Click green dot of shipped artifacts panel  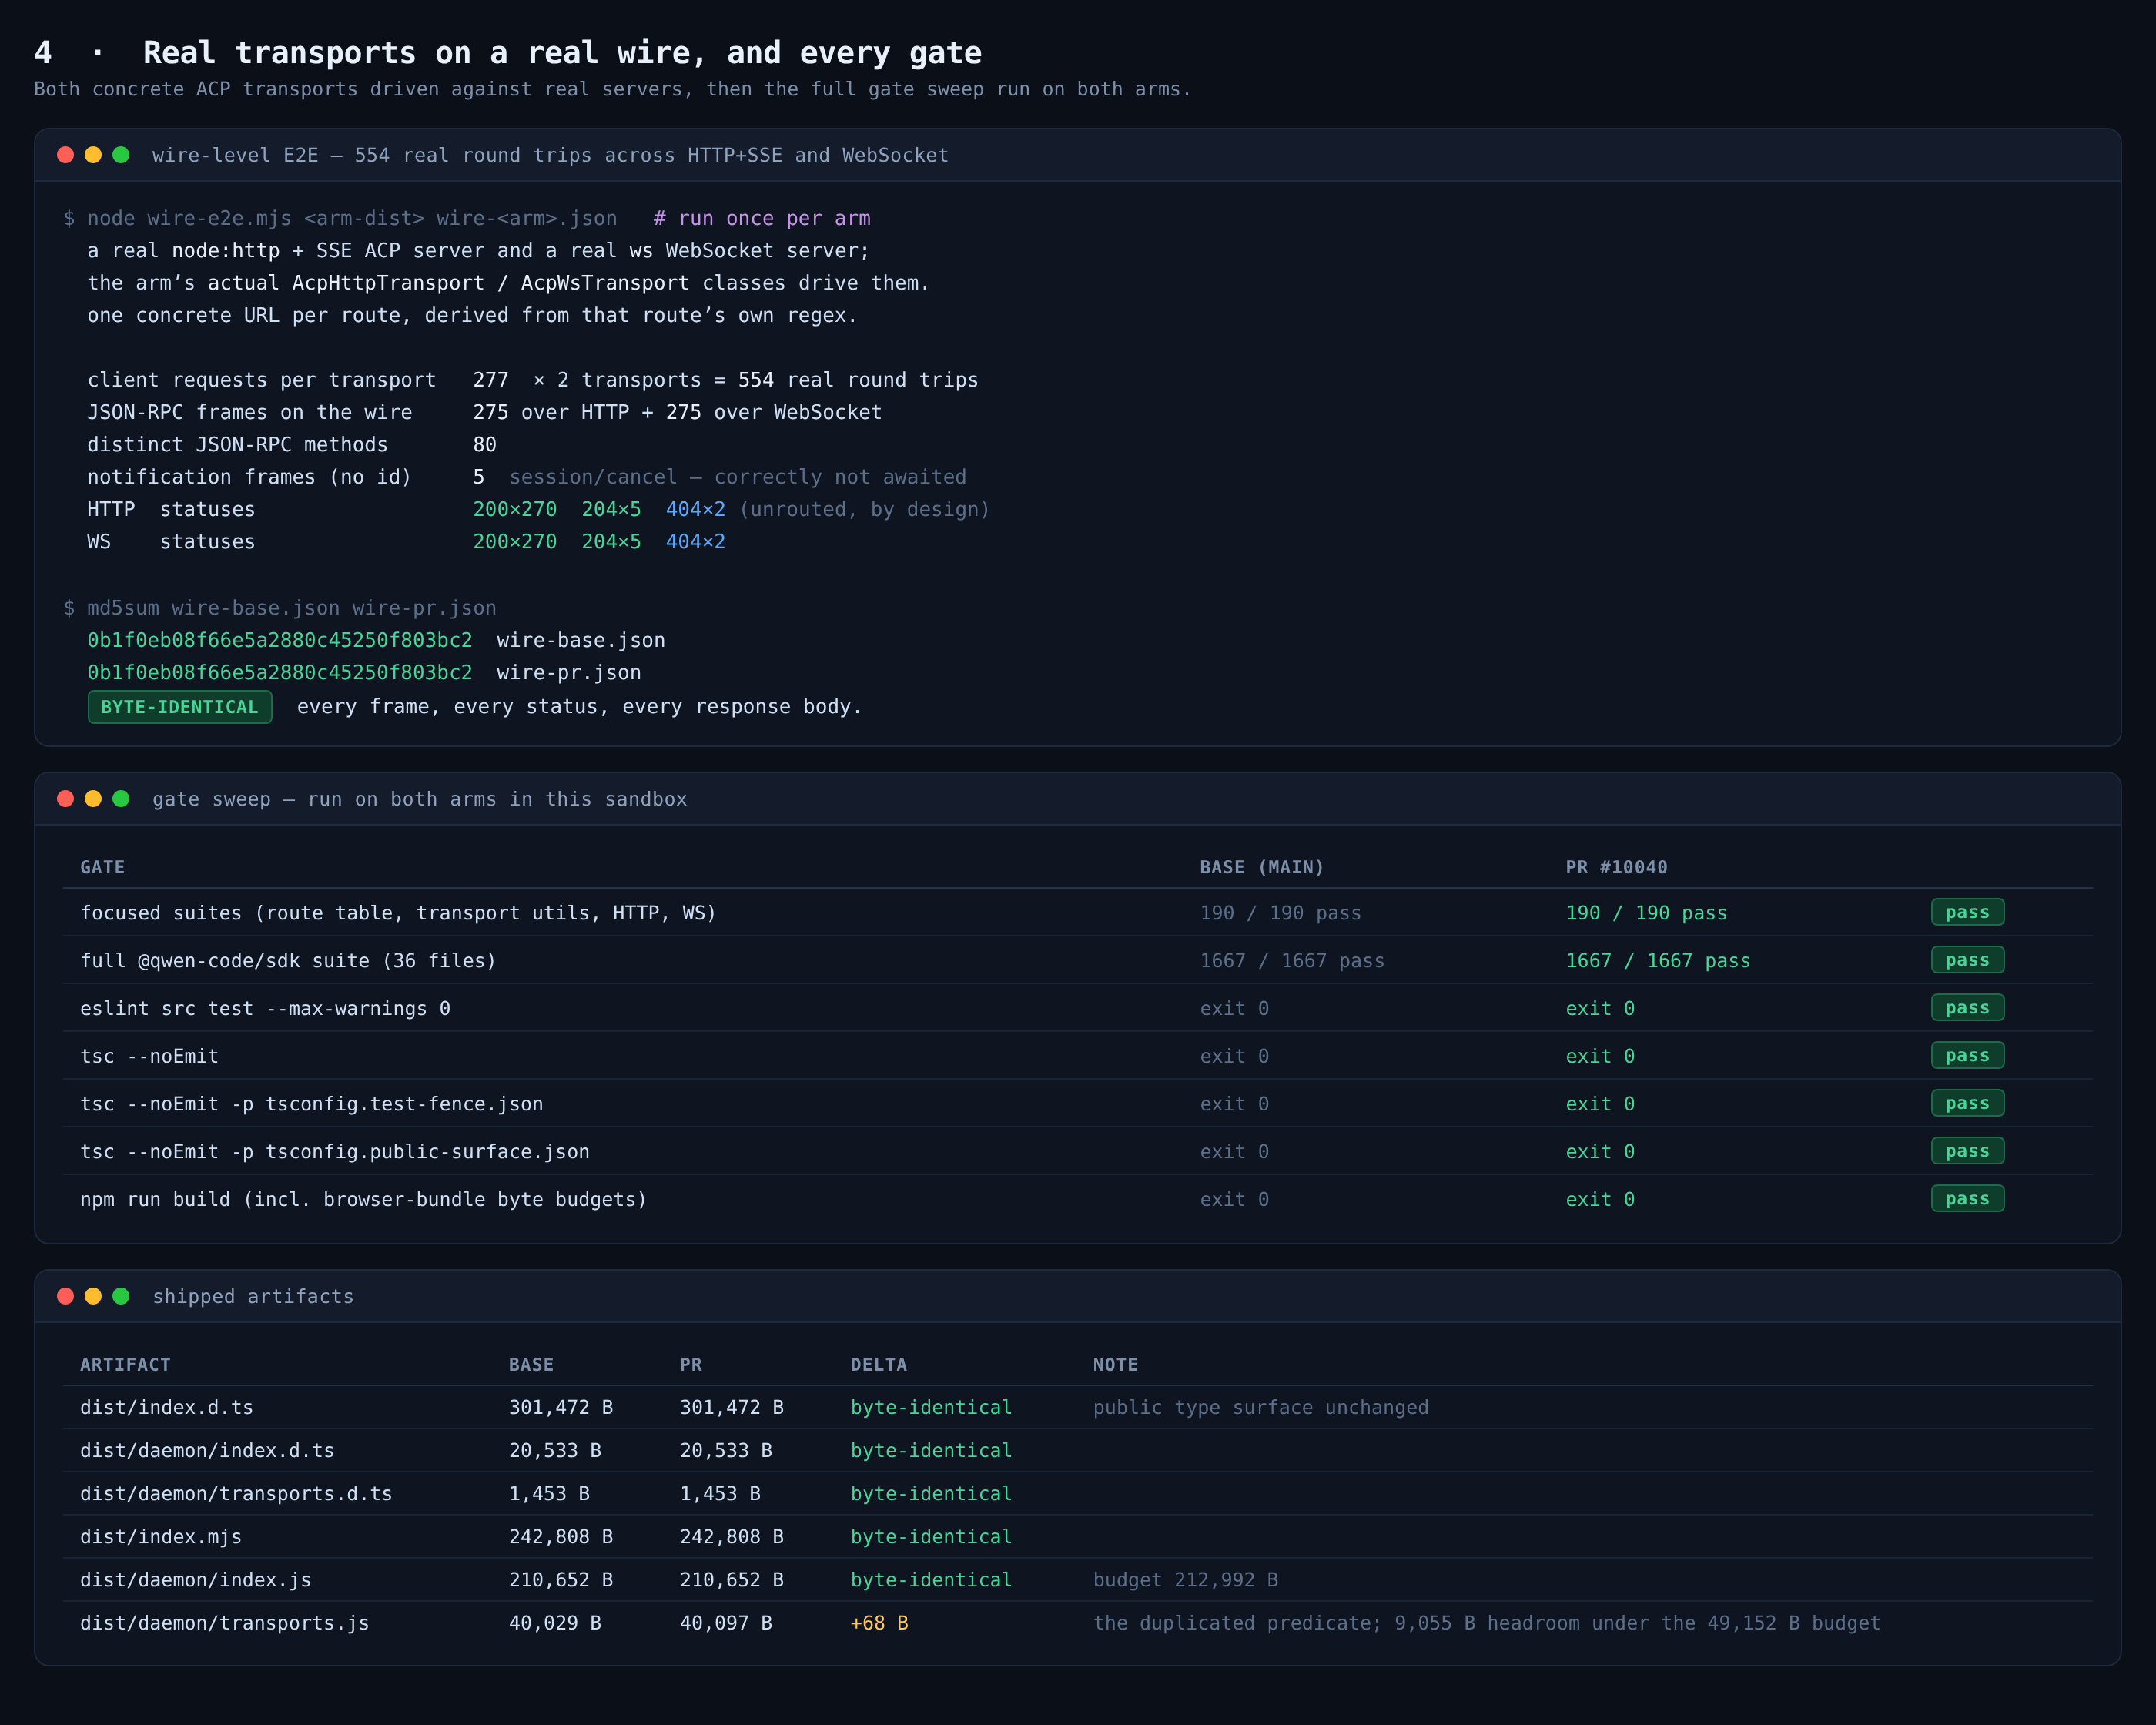[121, 1296]
